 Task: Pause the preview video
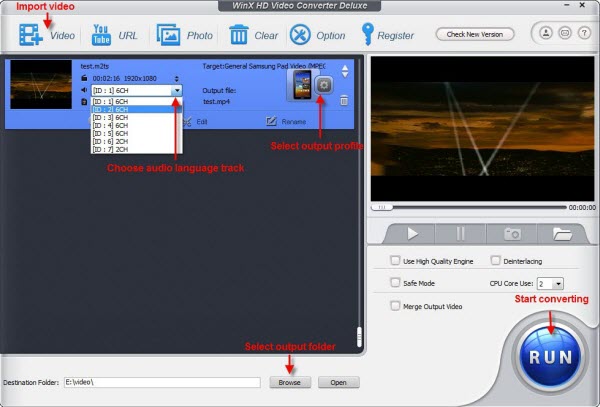pos(461,233)
